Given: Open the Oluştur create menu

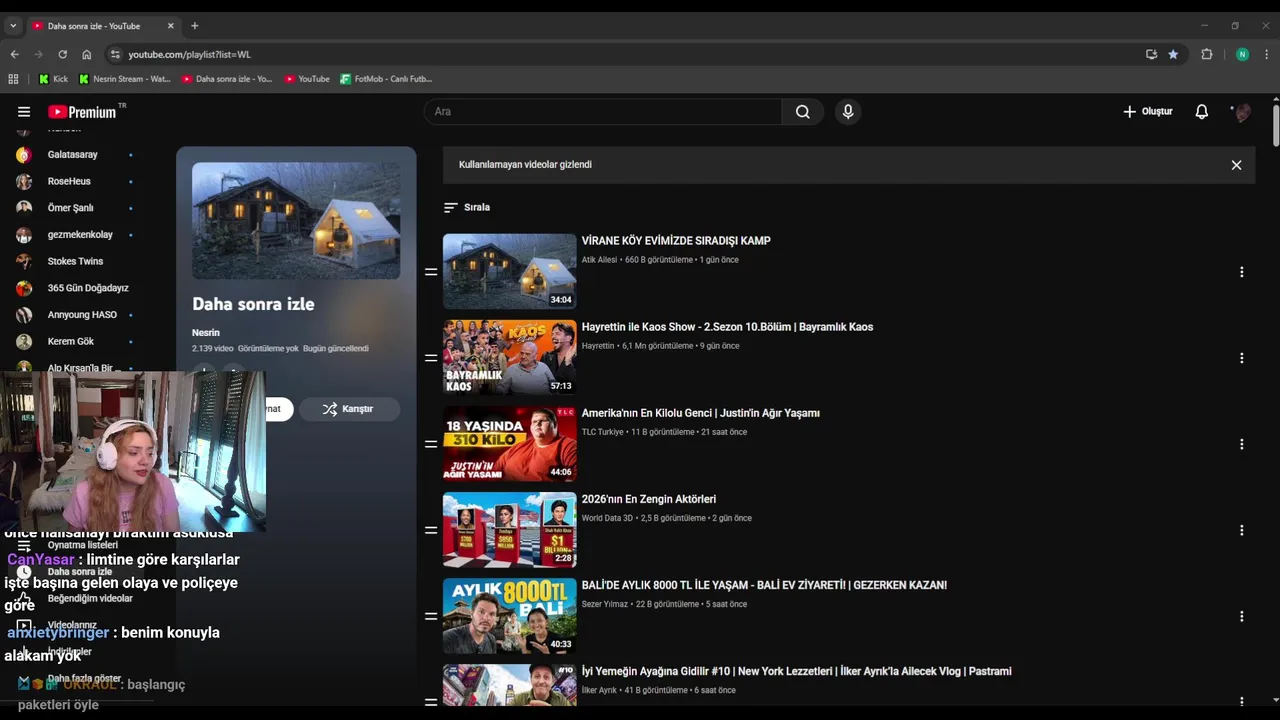Looking at the screenshot, I should [x=1147, y=112].
